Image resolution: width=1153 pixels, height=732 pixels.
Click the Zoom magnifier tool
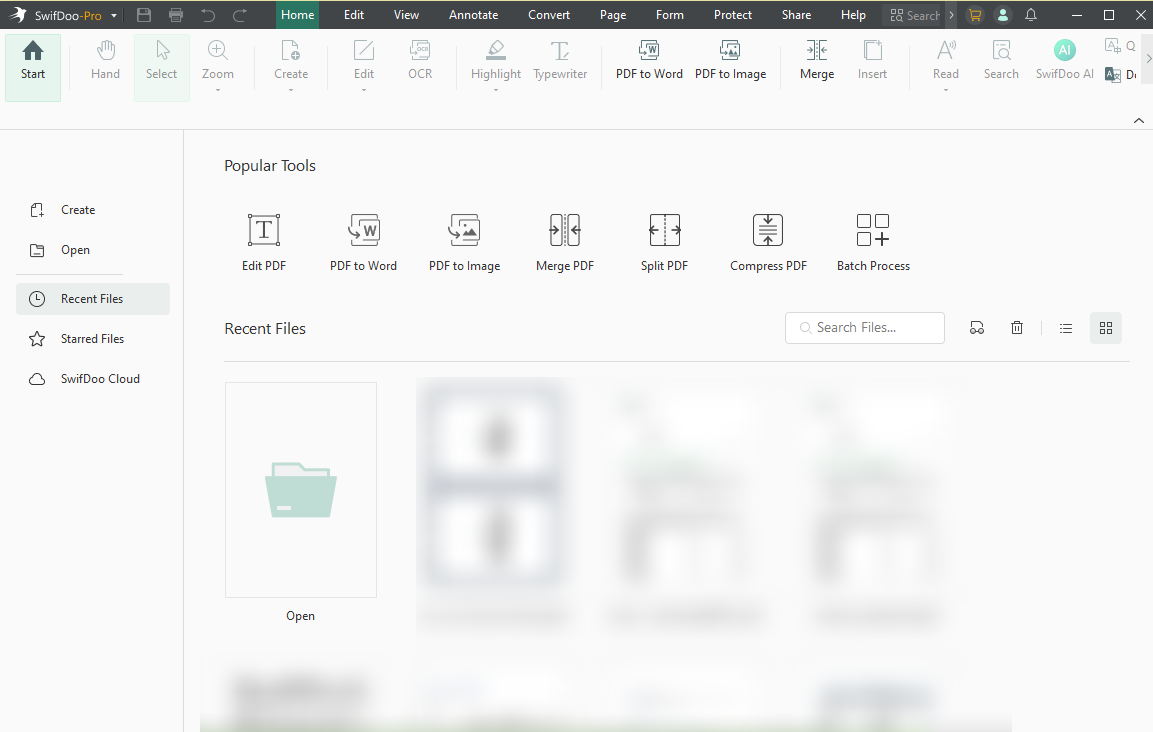pos(218,60)
